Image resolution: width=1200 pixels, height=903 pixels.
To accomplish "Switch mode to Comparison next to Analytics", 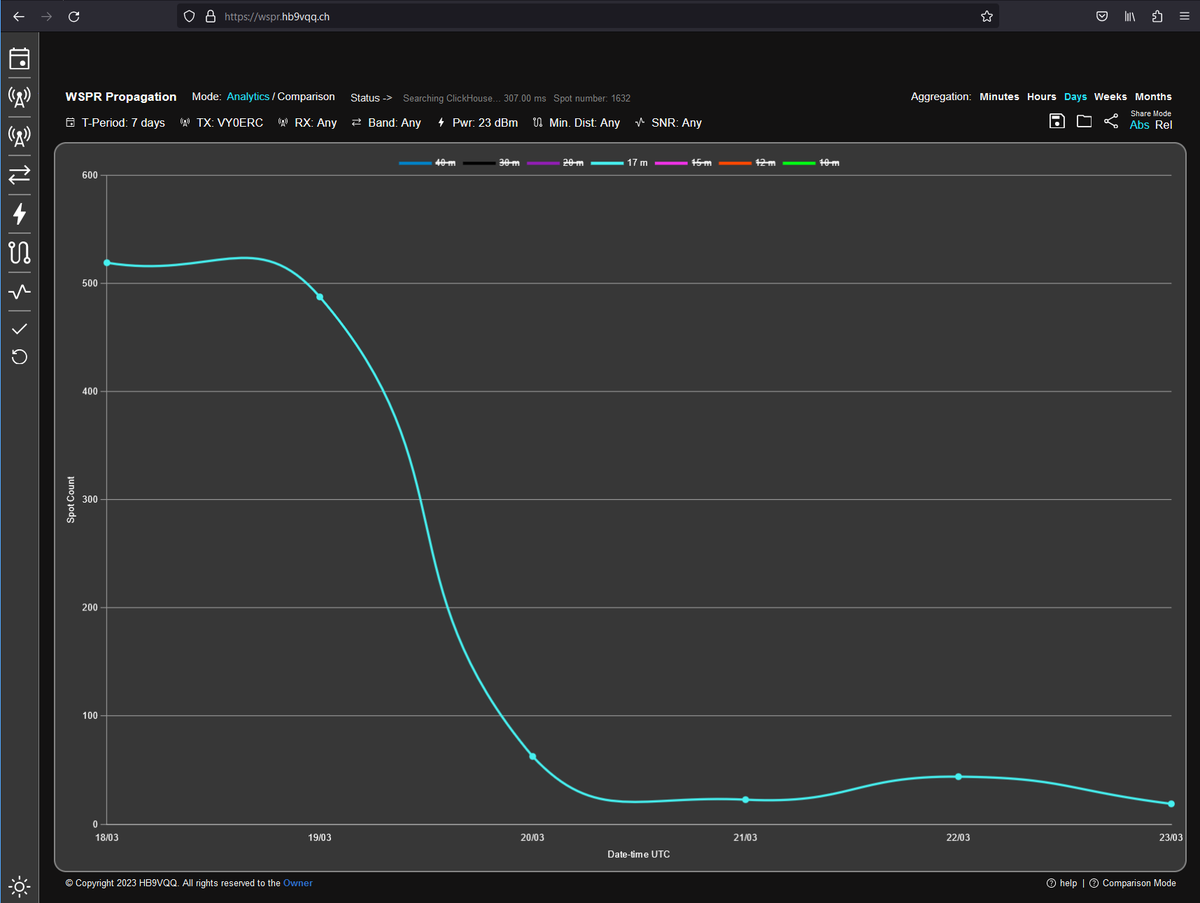I will [306, 97].
